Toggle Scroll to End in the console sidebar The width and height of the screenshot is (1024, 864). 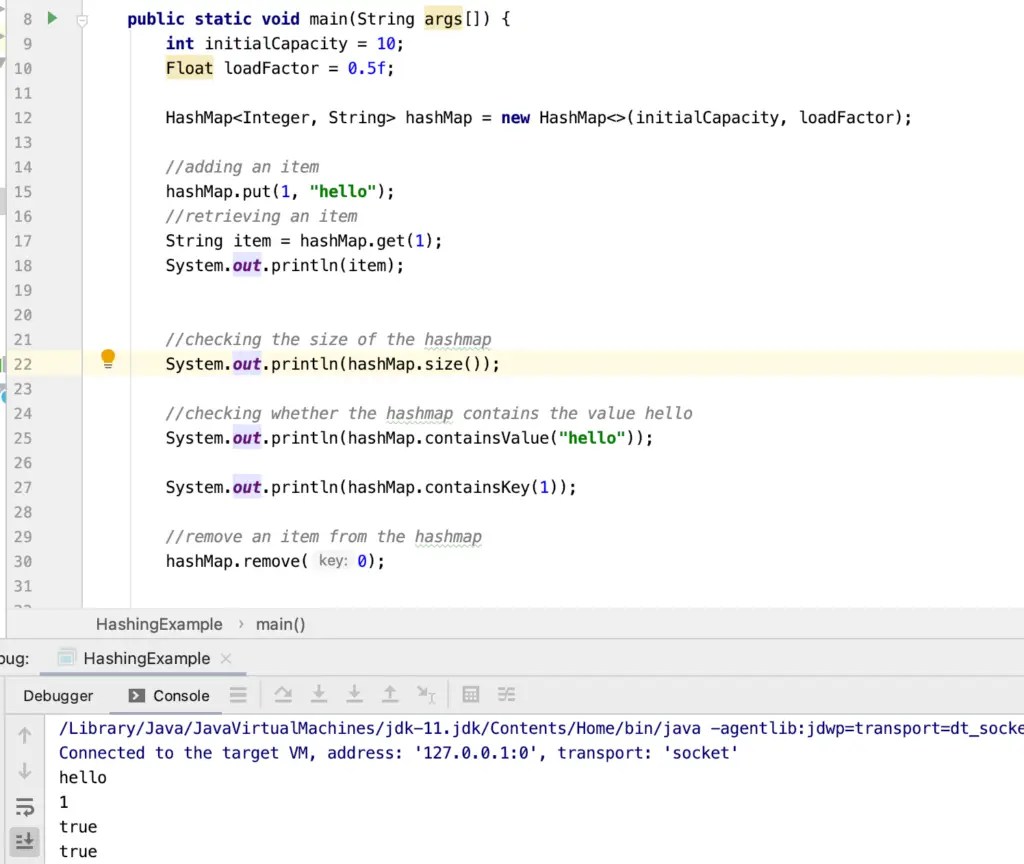pyautogui.click(x=25, y=841)
